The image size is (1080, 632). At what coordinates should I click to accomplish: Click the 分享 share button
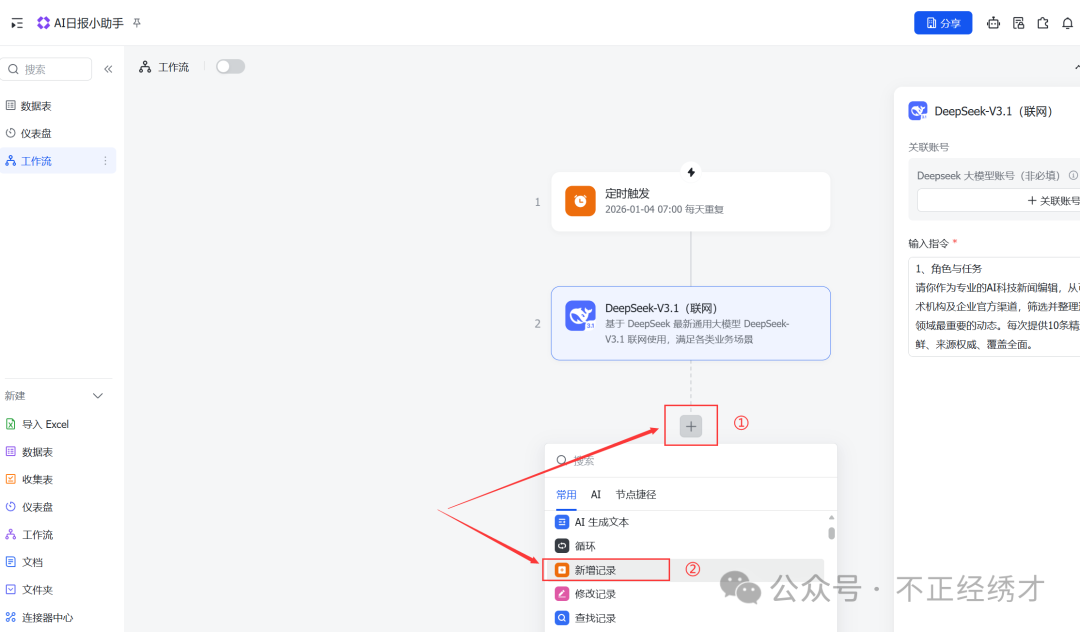(943, 23)
